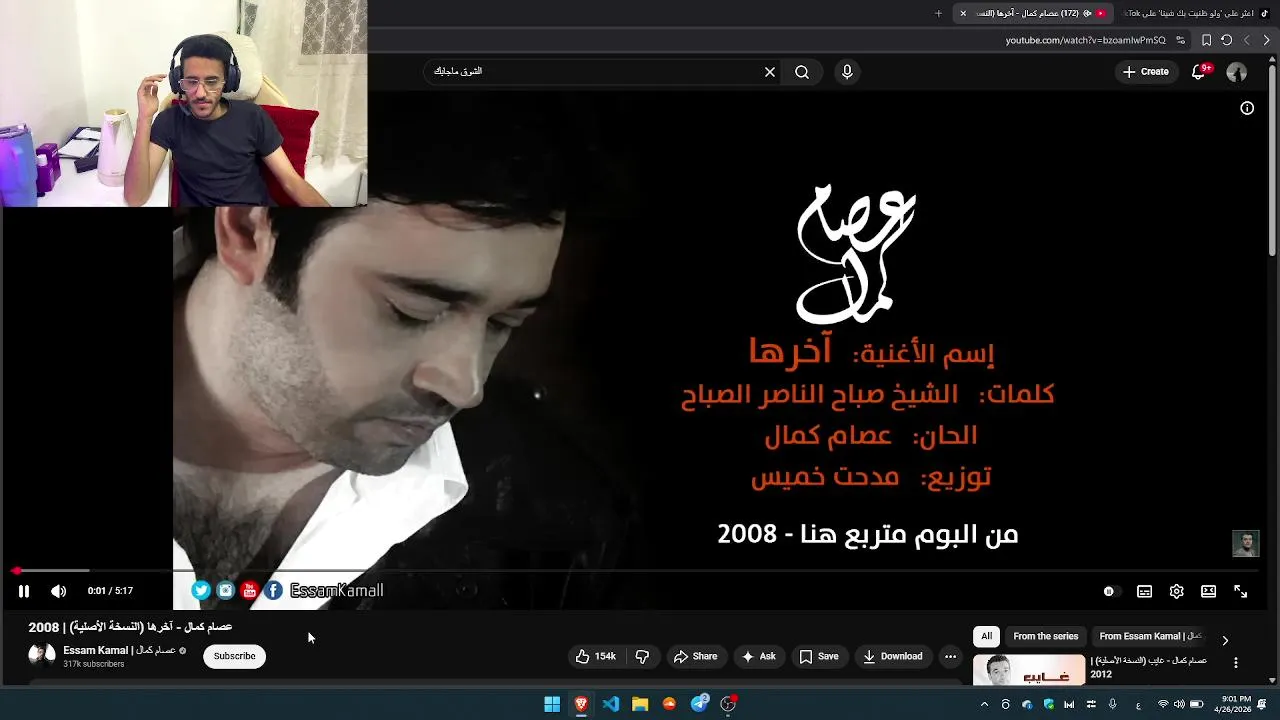Bookmark this page
Screen dimensions: 1280x720
(x=1206, y=40)
